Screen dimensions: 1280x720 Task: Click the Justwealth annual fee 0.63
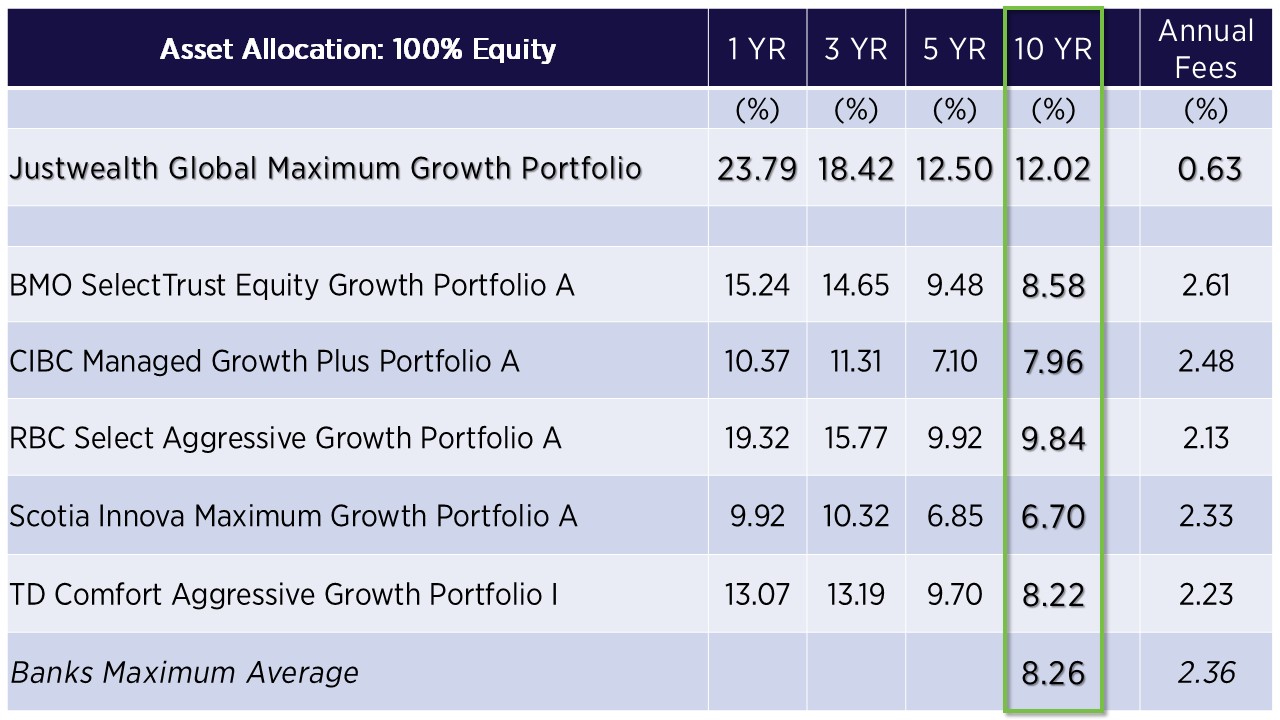1206,167
